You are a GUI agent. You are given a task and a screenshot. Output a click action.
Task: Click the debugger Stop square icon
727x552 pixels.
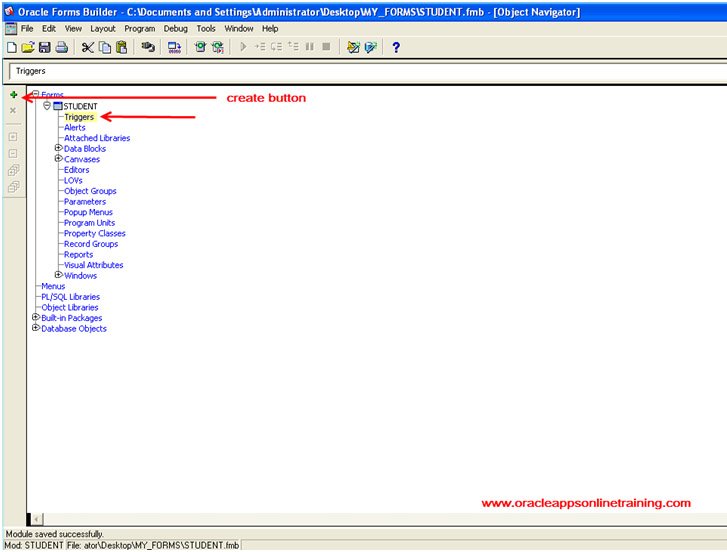click(x=326, y=47)
